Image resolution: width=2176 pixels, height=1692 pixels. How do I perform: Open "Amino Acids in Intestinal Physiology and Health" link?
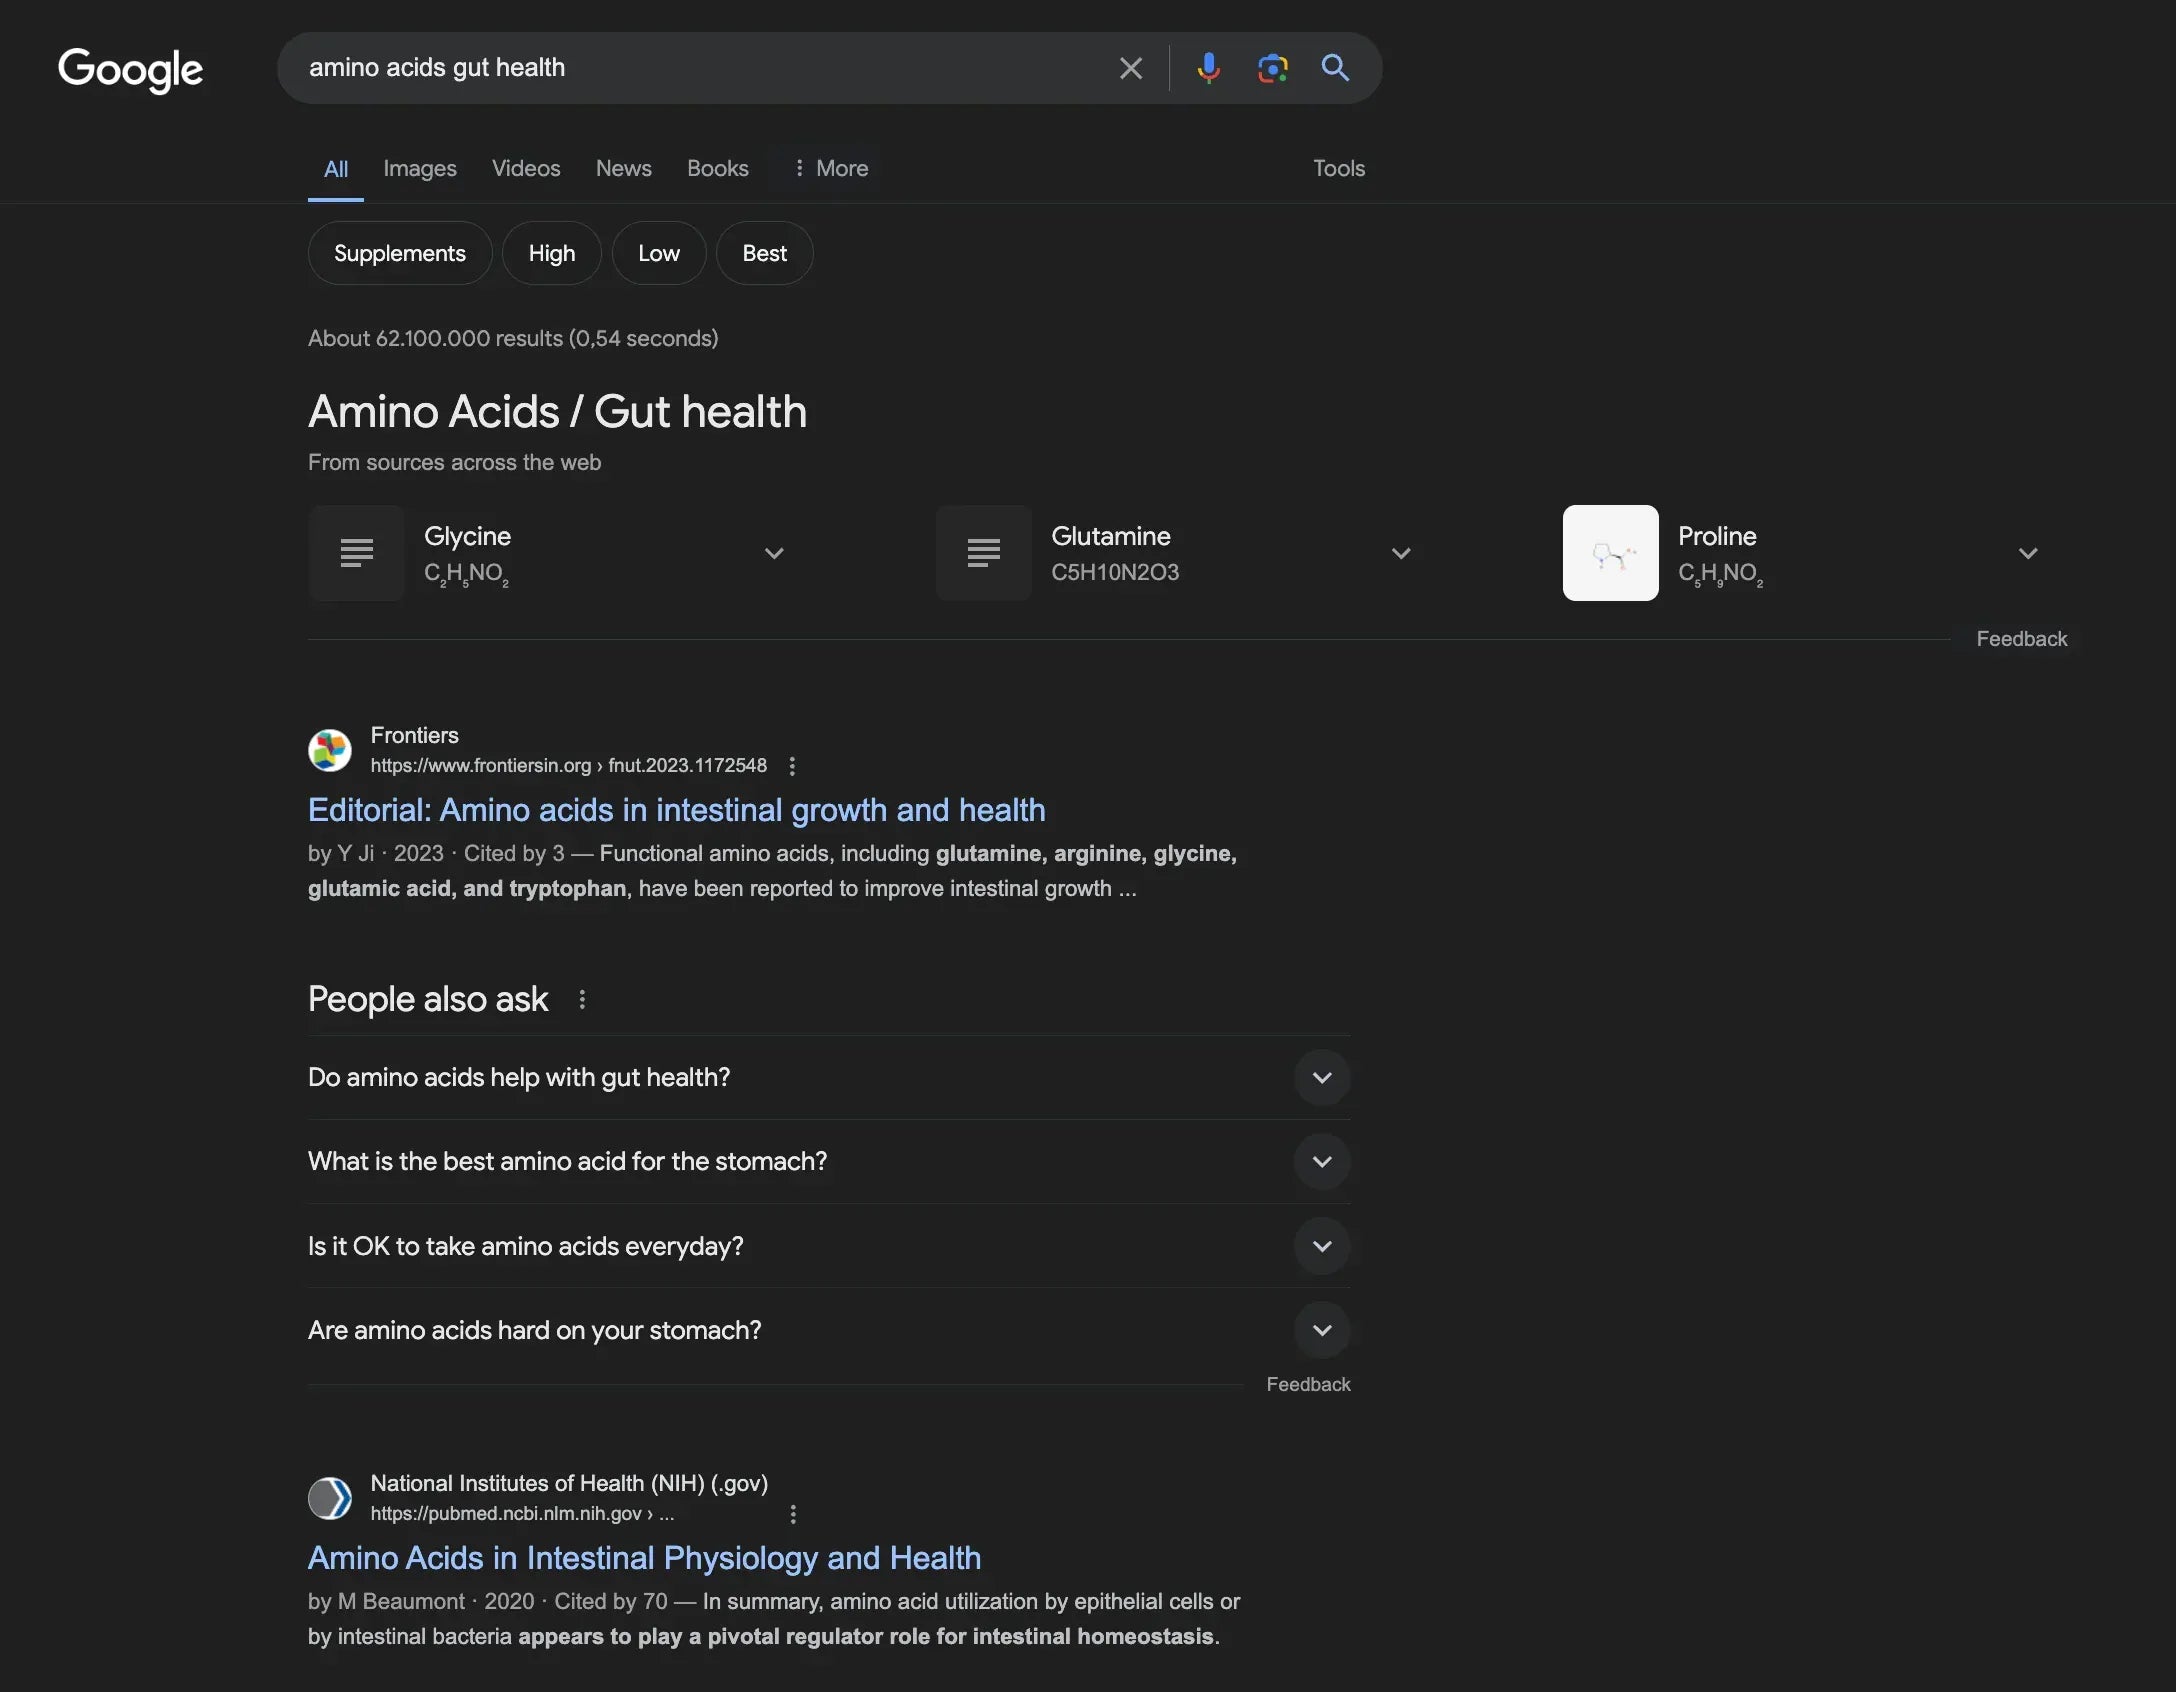[644, 1558]
